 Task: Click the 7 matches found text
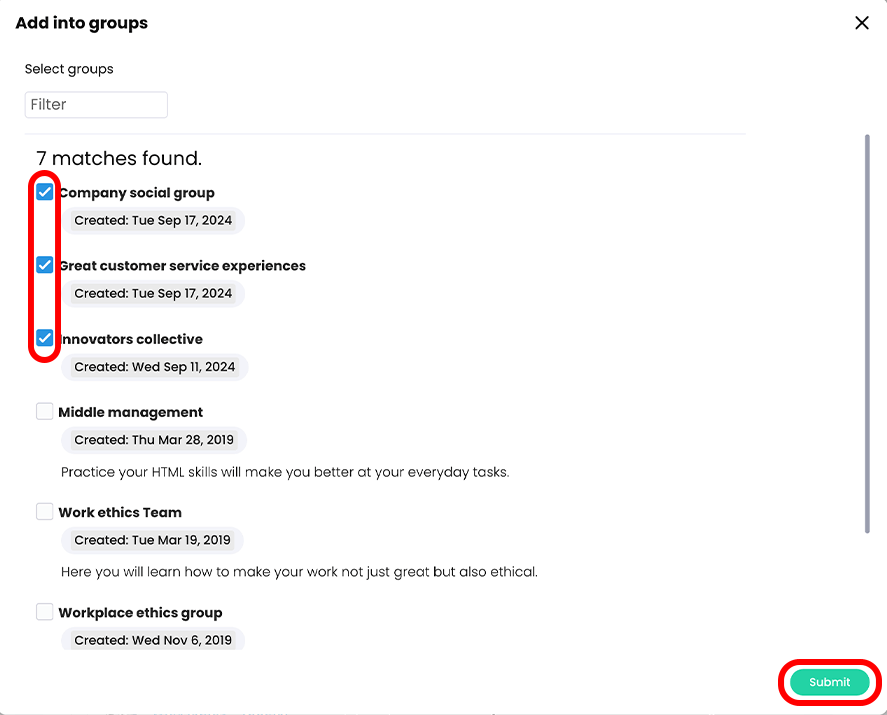click(118, 158)
